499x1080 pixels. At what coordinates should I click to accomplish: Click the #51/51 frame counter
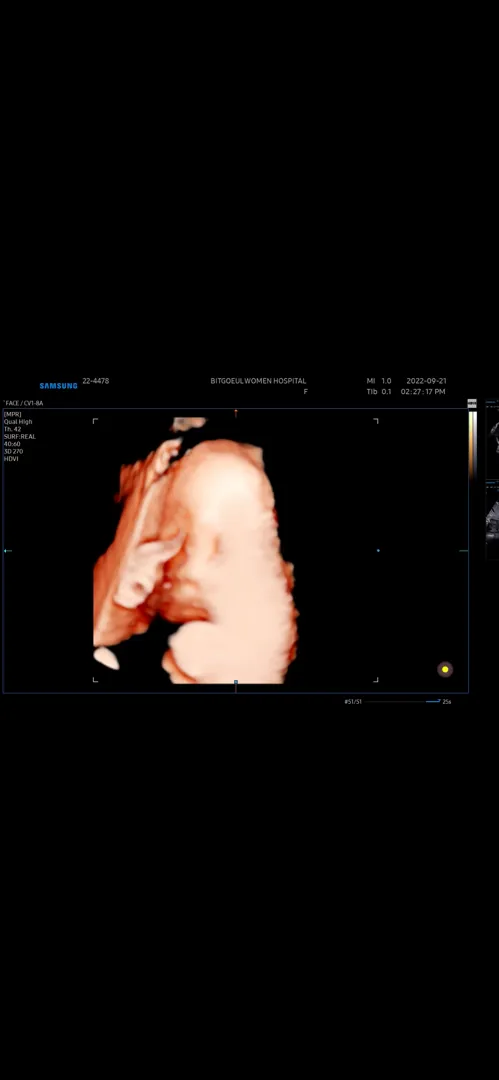(x=353, y=701)
